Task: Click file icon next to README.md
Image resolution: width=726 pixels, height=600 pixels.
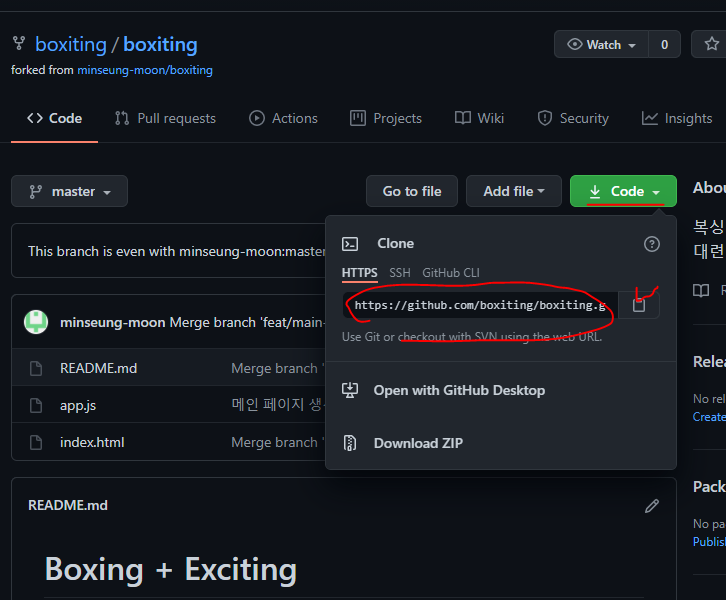Action: [36, 369]
